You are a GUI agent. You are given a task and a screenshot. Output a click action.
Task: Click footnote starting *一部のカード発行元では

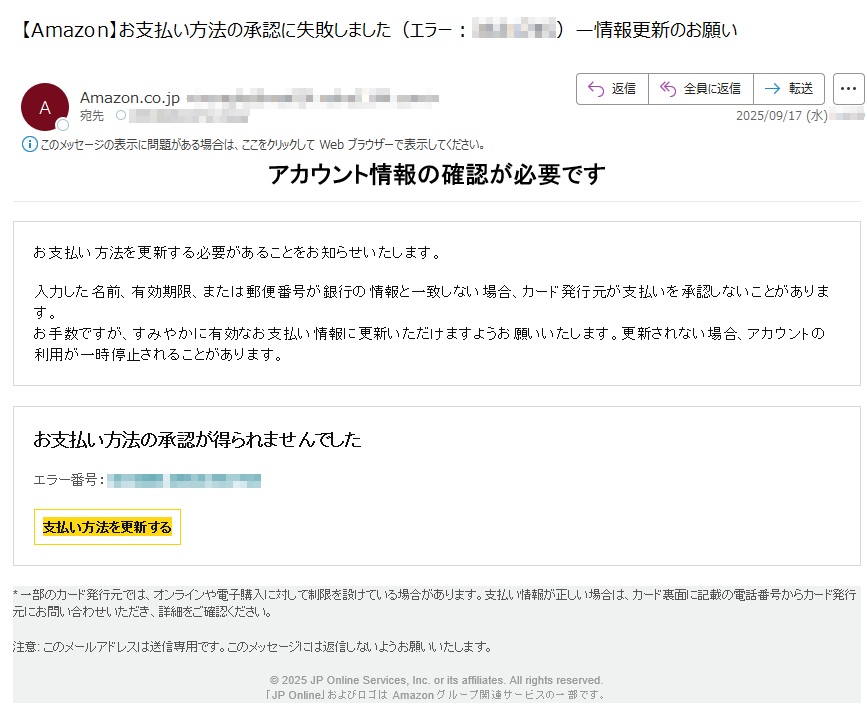pos(435,603)
